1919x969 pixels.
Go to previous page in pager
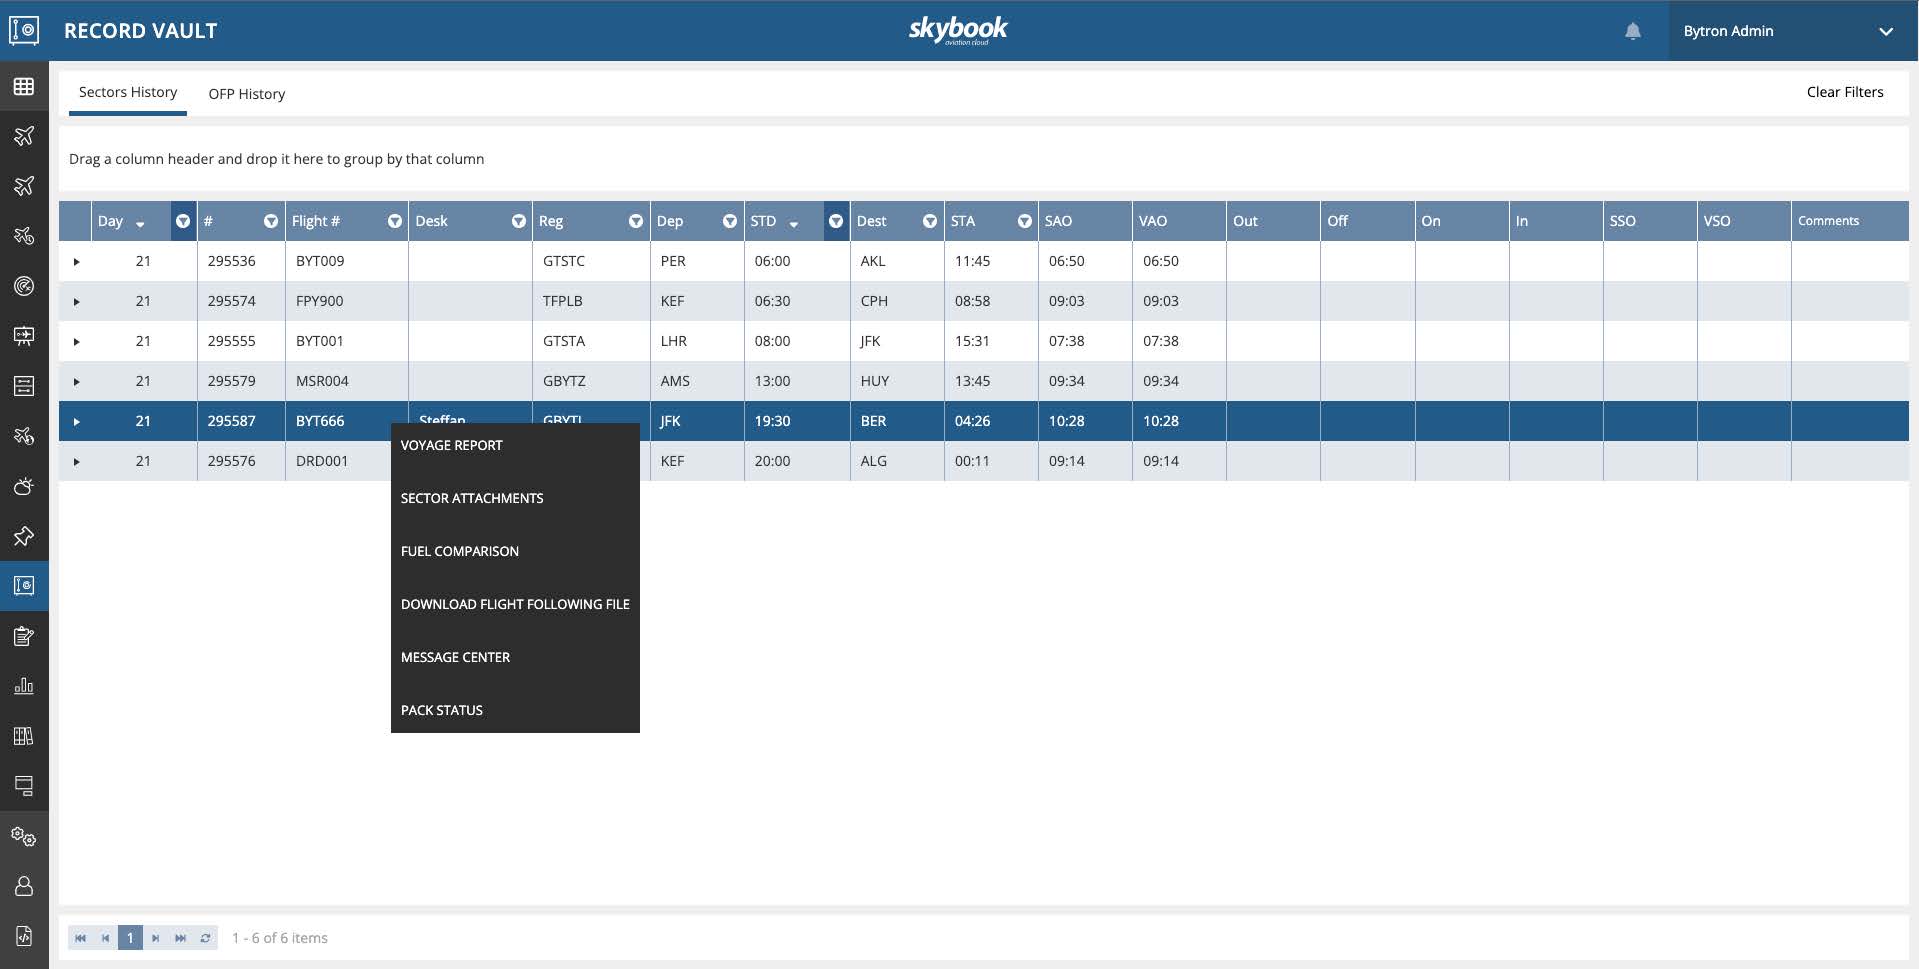(x=105, y=938)
